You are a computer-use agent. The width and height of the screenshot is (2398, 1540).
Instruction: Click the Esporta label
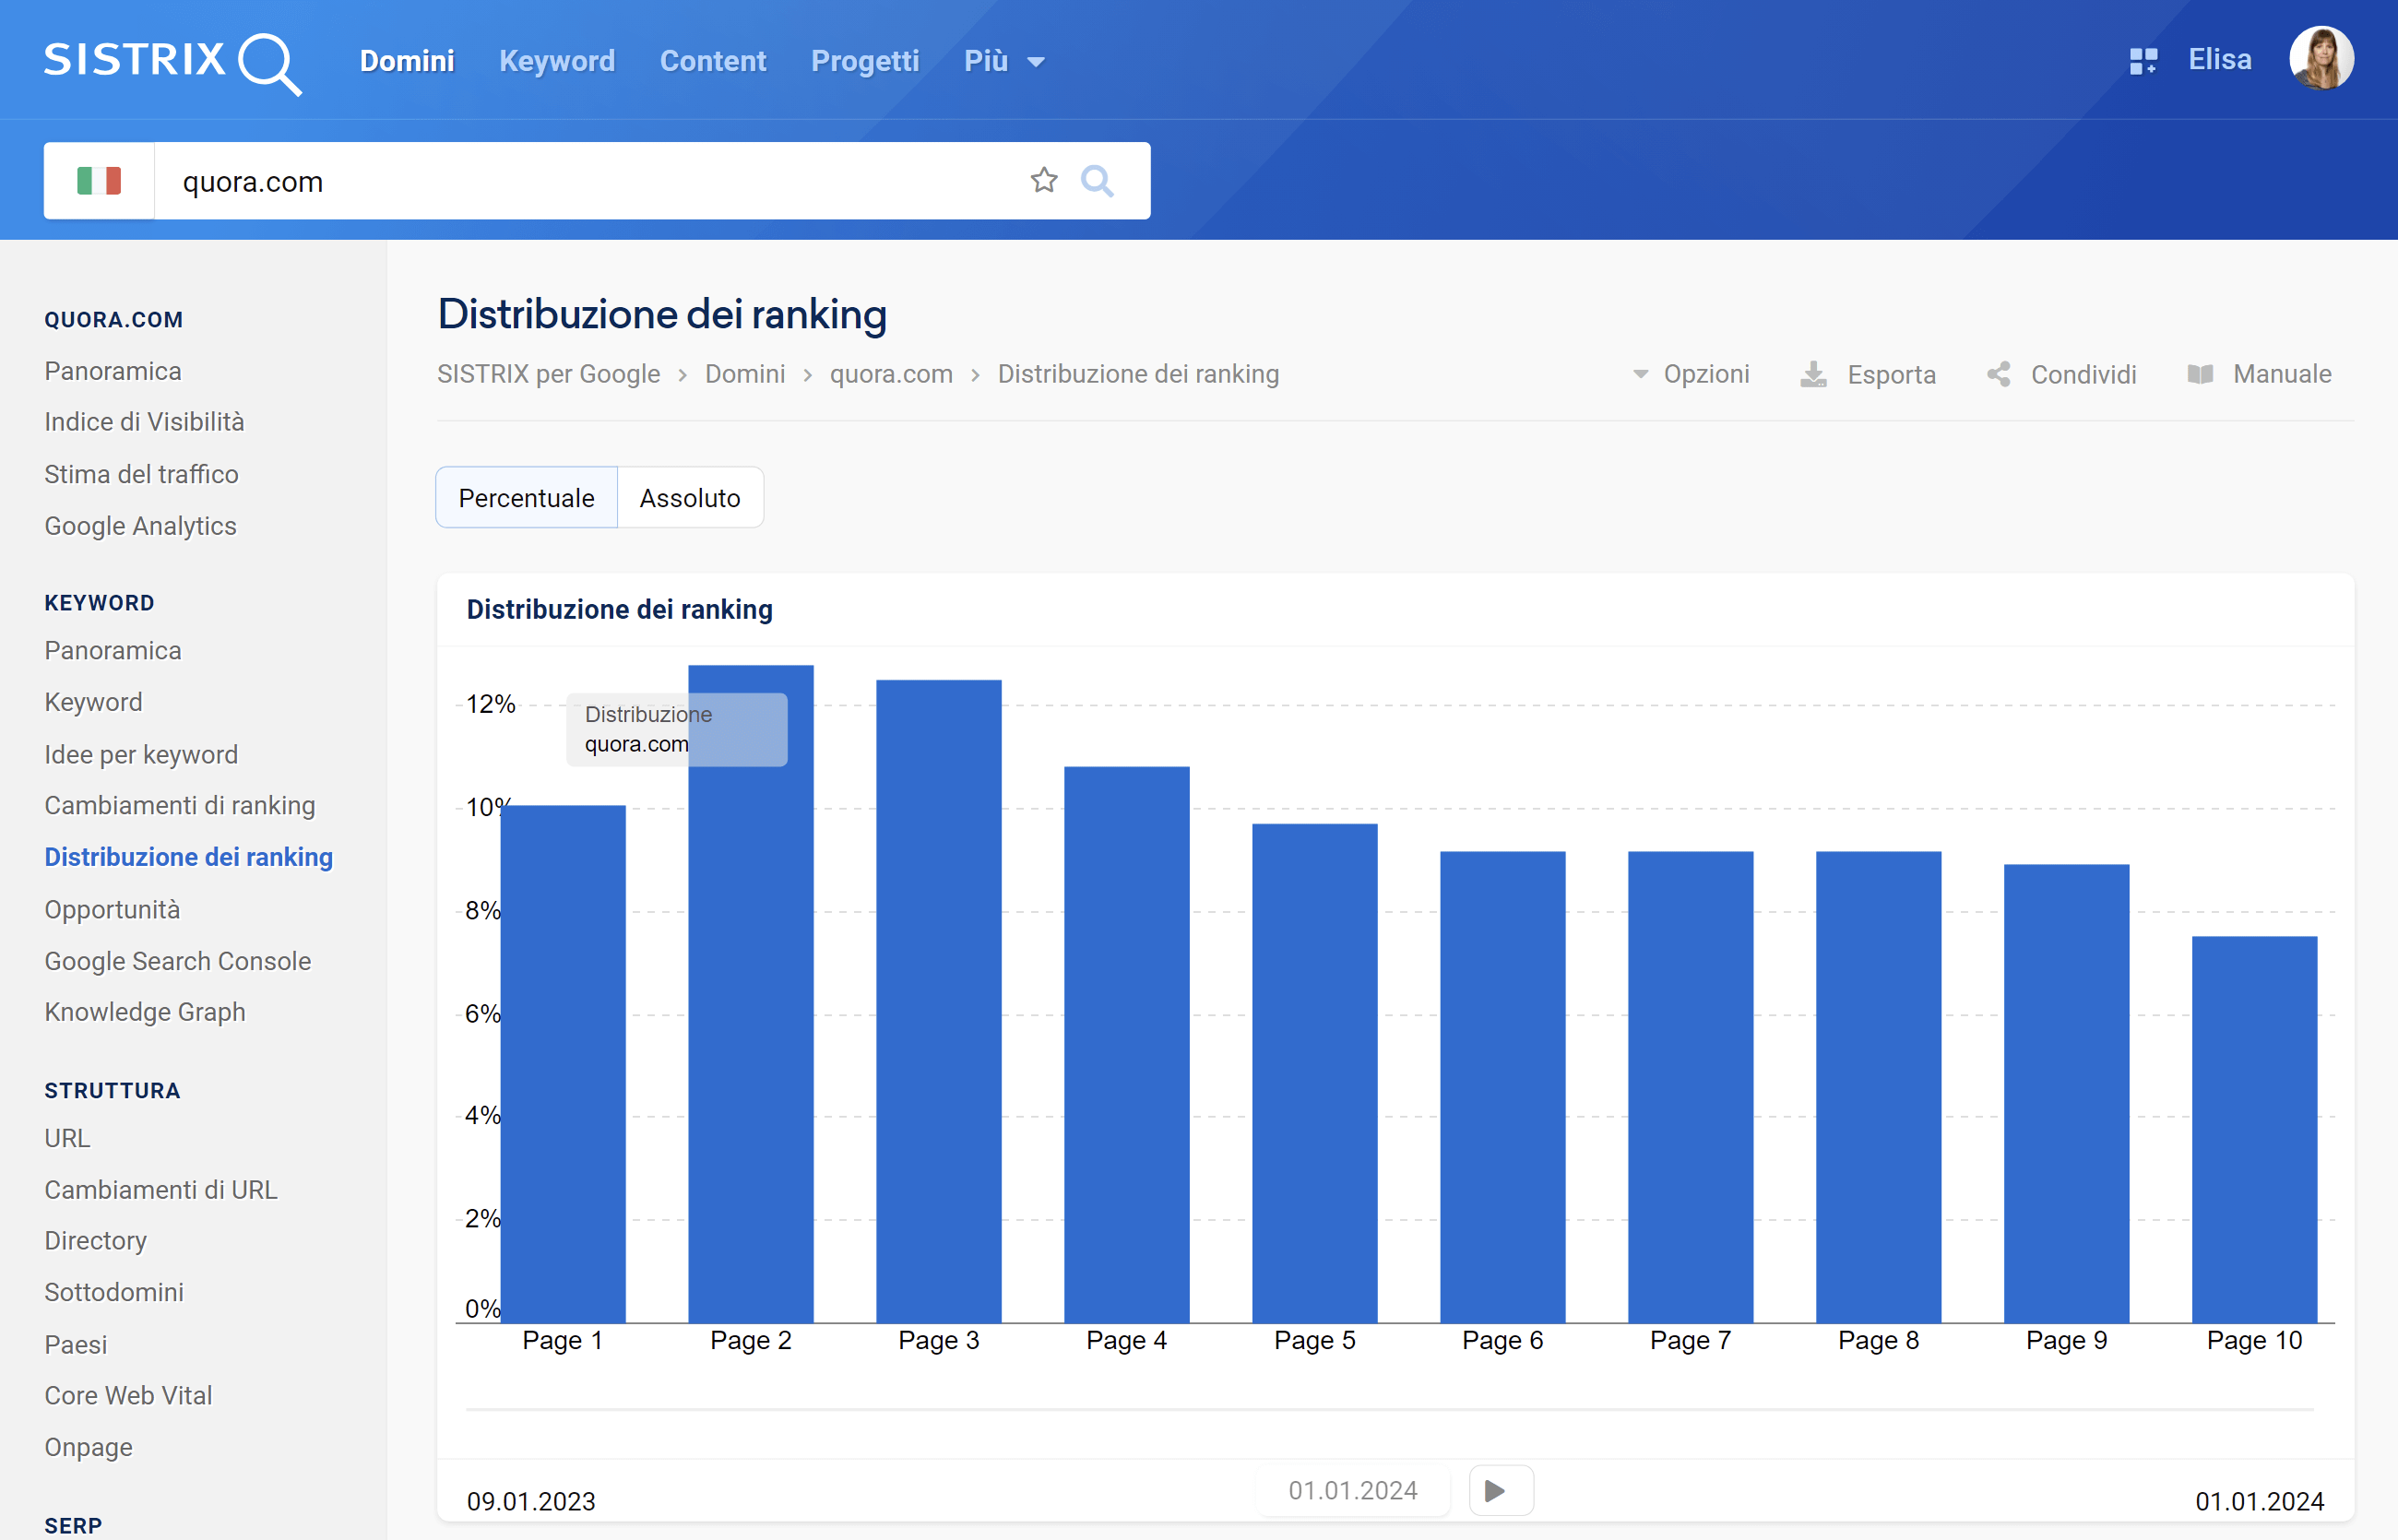coord(1891,375)
